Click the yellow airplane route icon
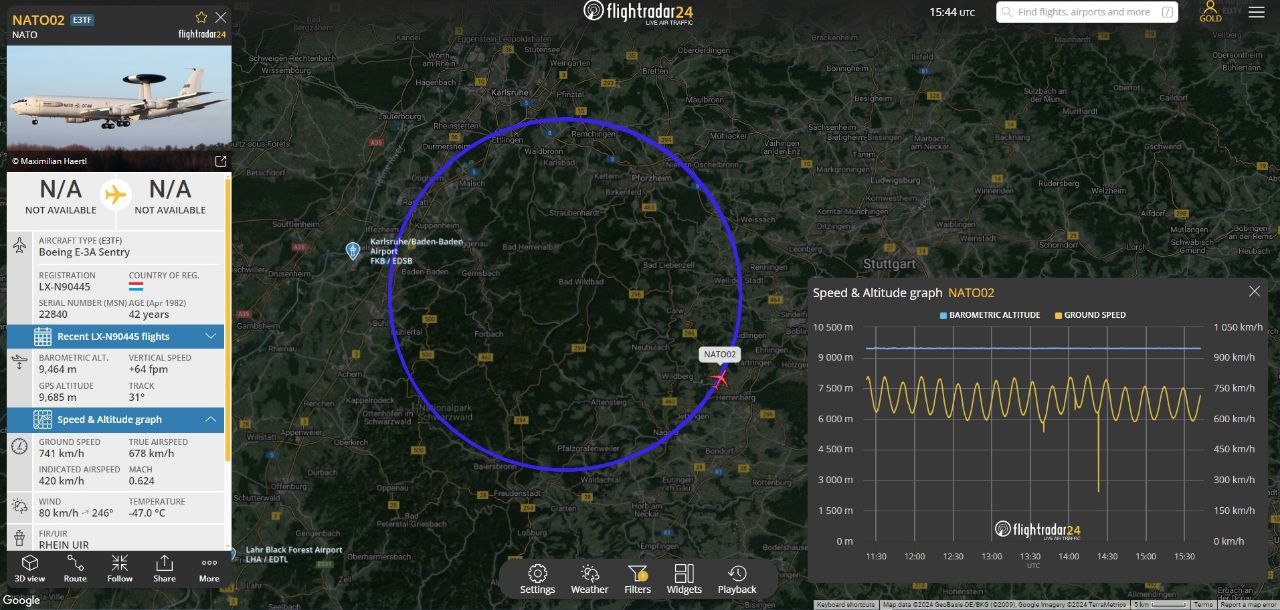The width and height of the screenshot is (1280, 610). (x=116, y=194)
